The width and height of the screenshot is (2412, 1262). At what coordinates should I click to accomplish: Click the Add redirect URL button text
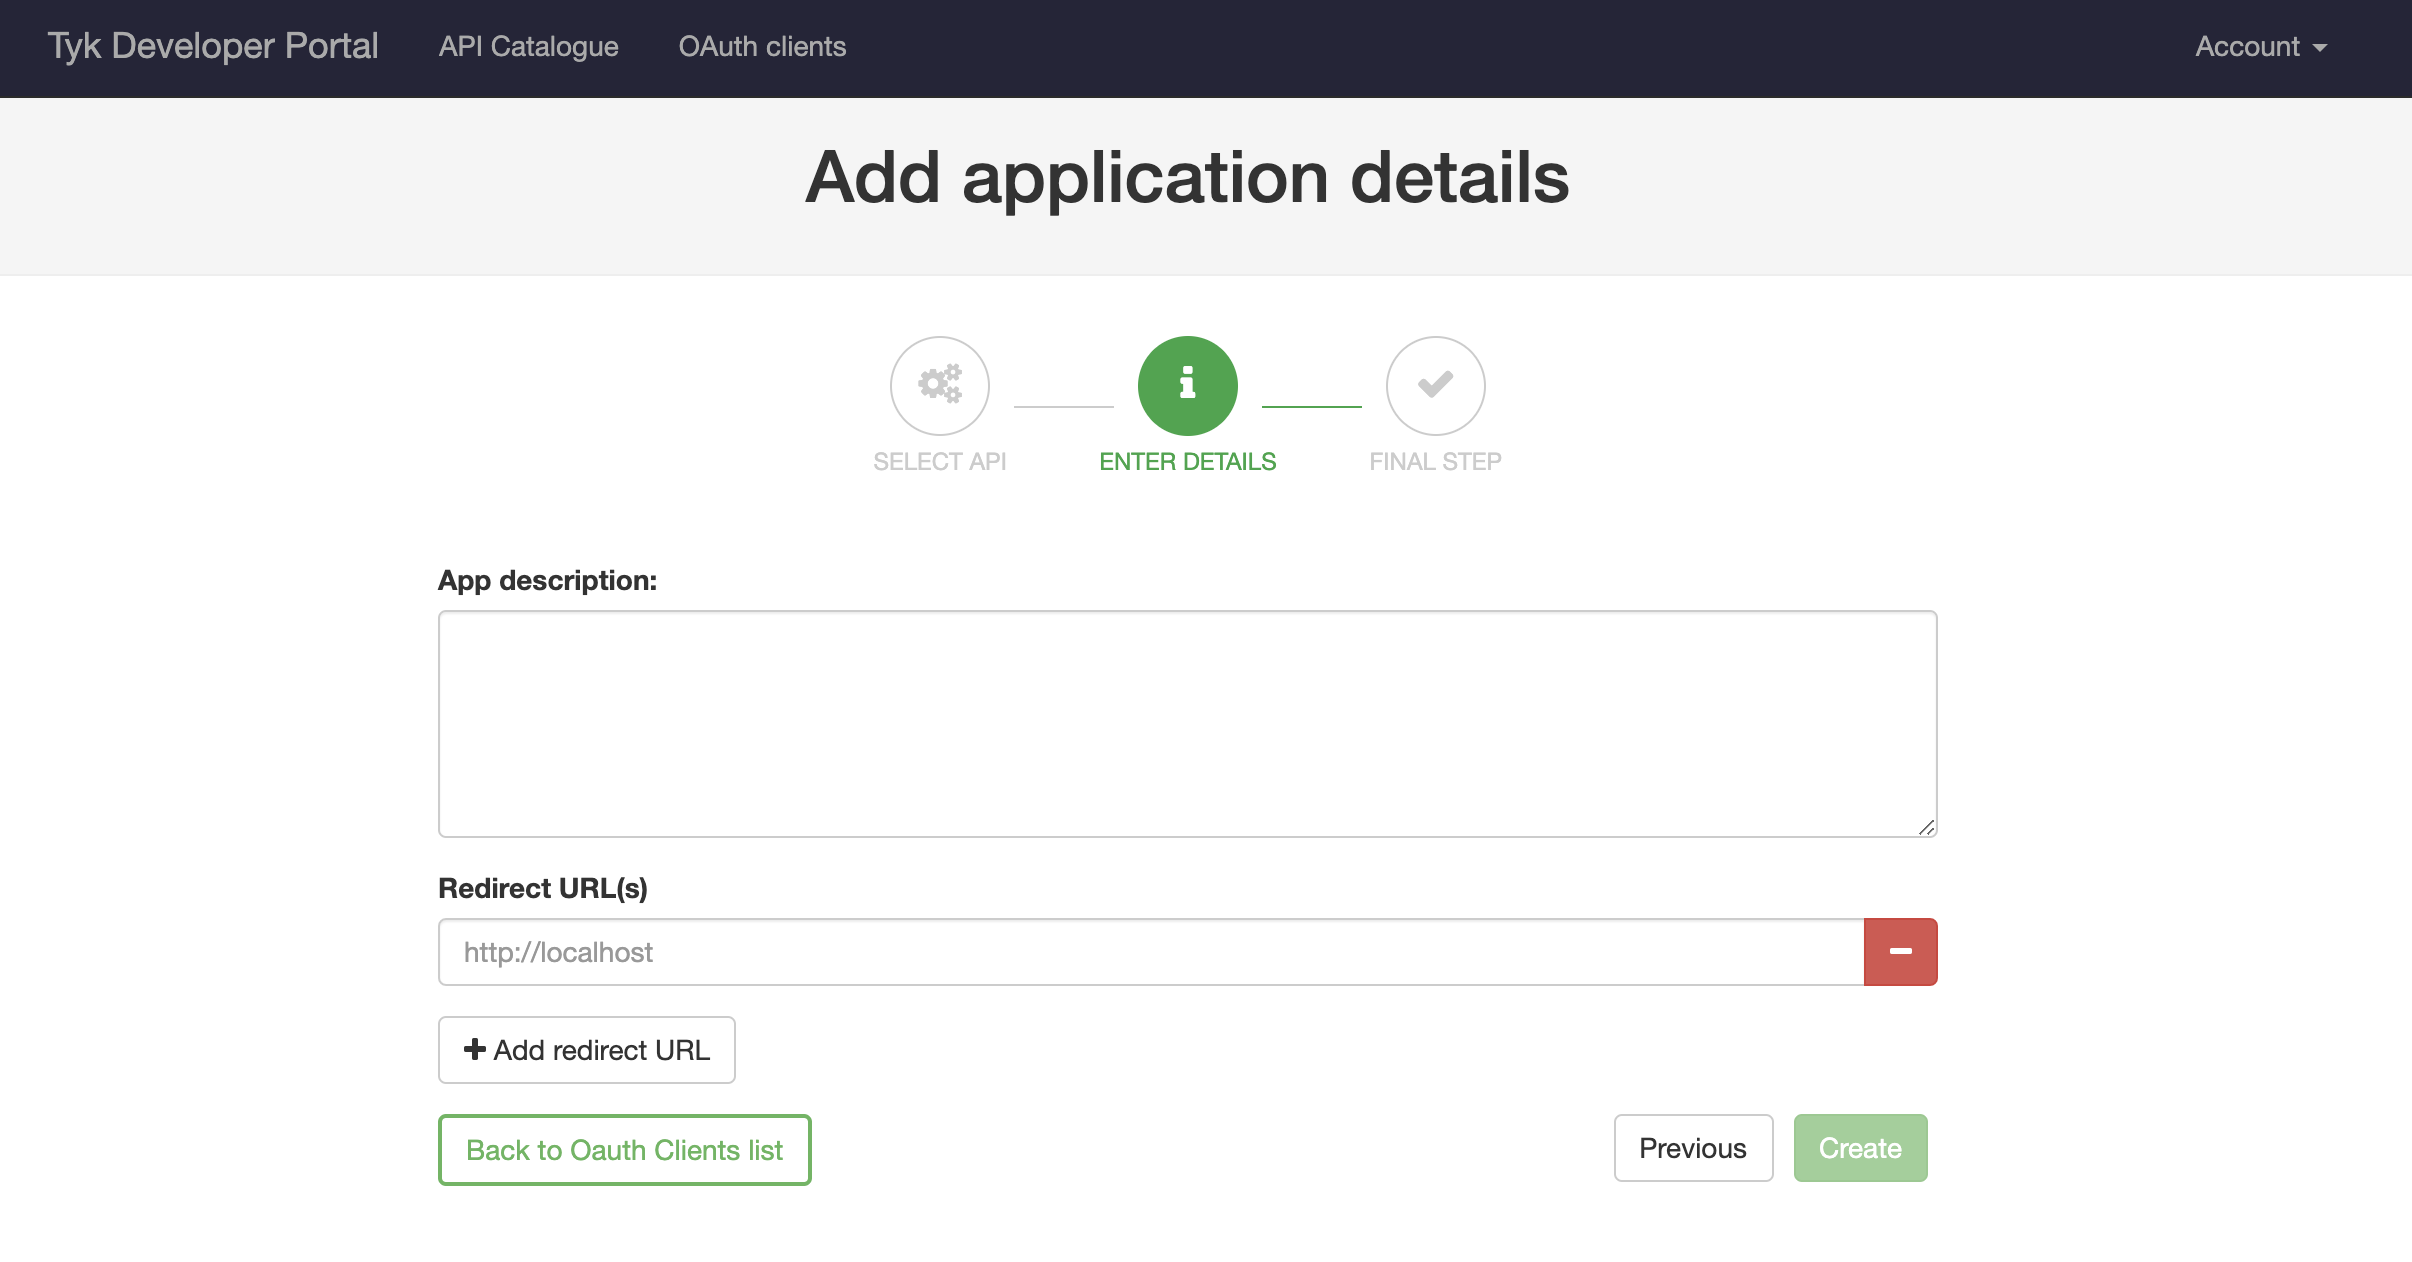coord(602,1050)
